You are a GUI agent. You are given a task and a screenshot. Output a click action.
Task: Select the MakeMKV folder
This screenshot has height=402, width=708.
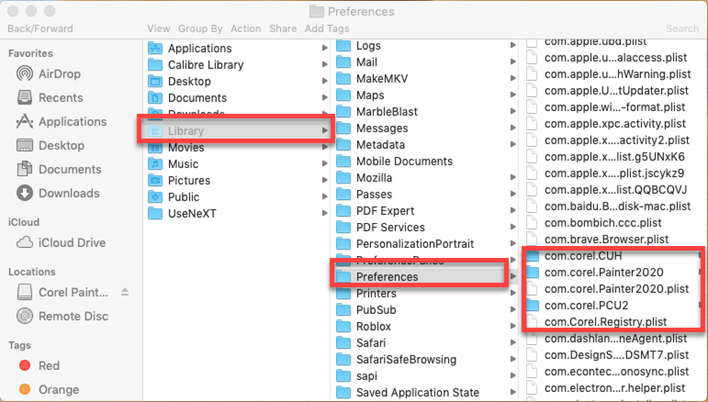pyautogui.click(x=372, y=79)
